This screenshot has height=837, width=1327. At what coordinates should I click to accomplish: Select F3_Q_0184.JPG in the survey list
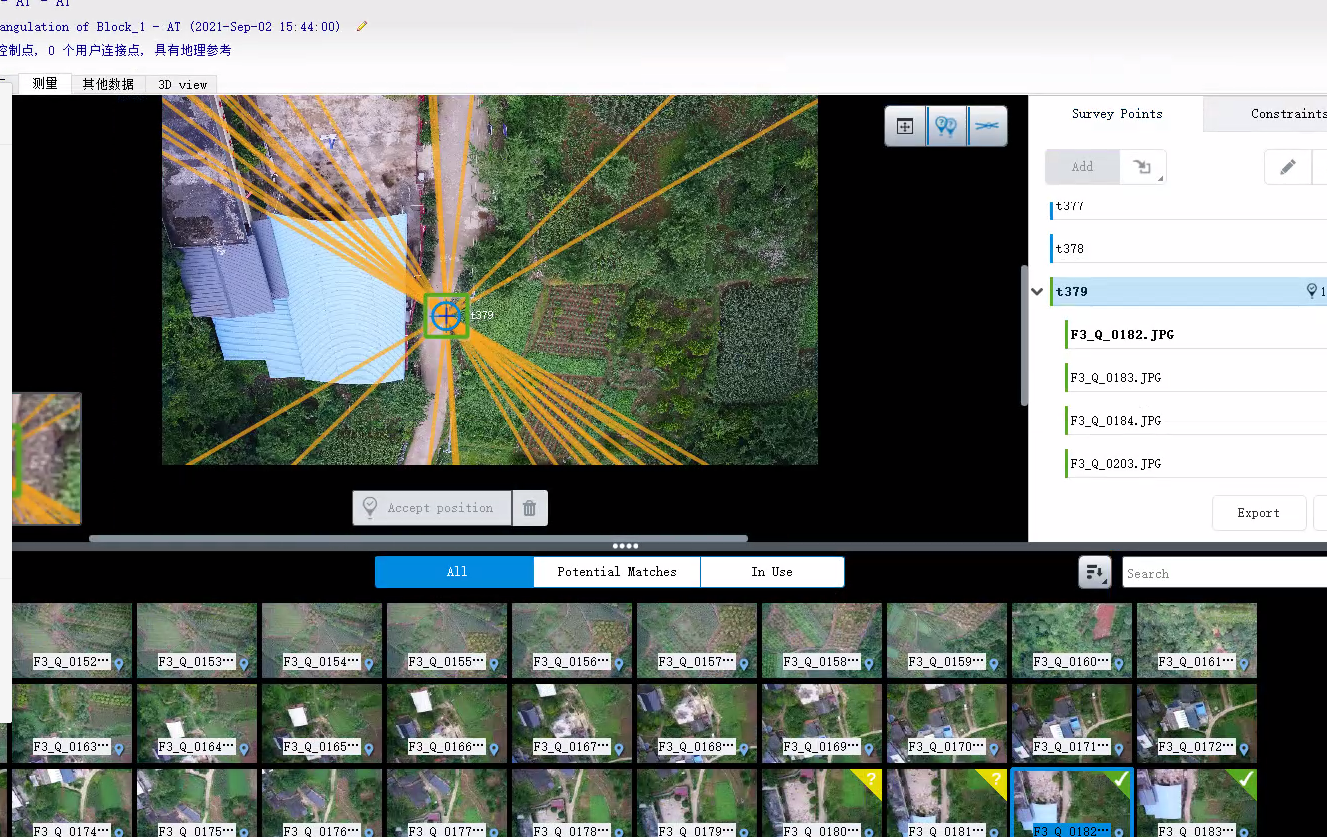[x=1115, y=421]
